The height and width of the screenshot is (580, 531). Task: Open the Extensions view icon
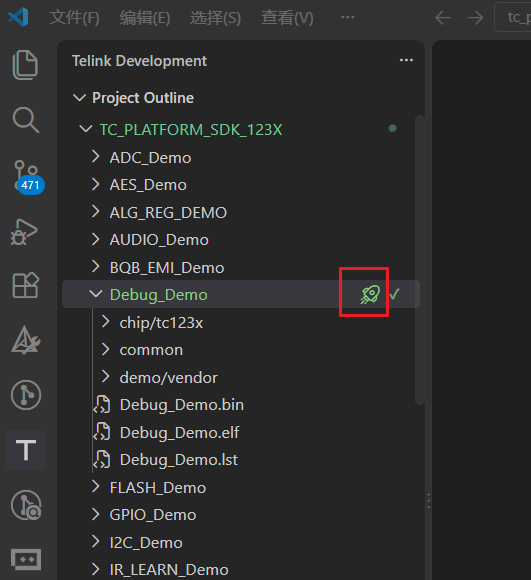[x=26, y=285]
